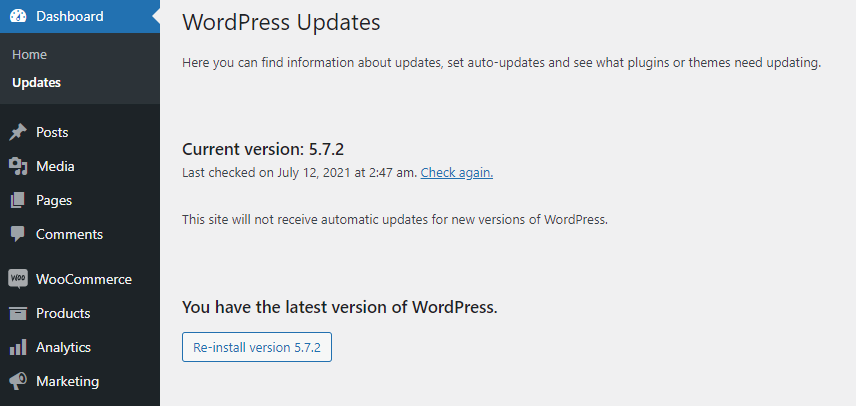Open the Posts menu
Screen dimensions: 856x406
click(52, 132)
